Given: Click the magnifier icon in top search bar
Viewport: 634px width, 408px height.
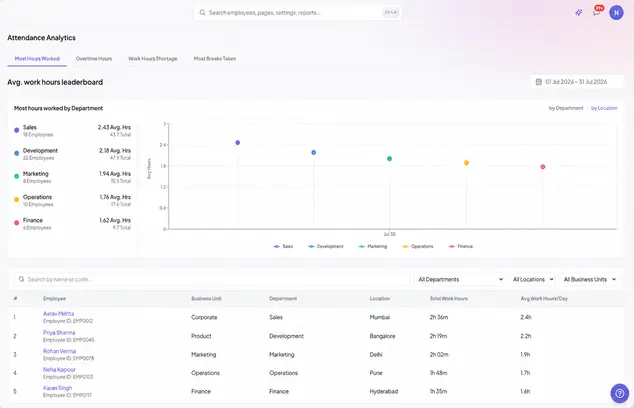Looking at the screenshot, I should [x=202, y=13].
